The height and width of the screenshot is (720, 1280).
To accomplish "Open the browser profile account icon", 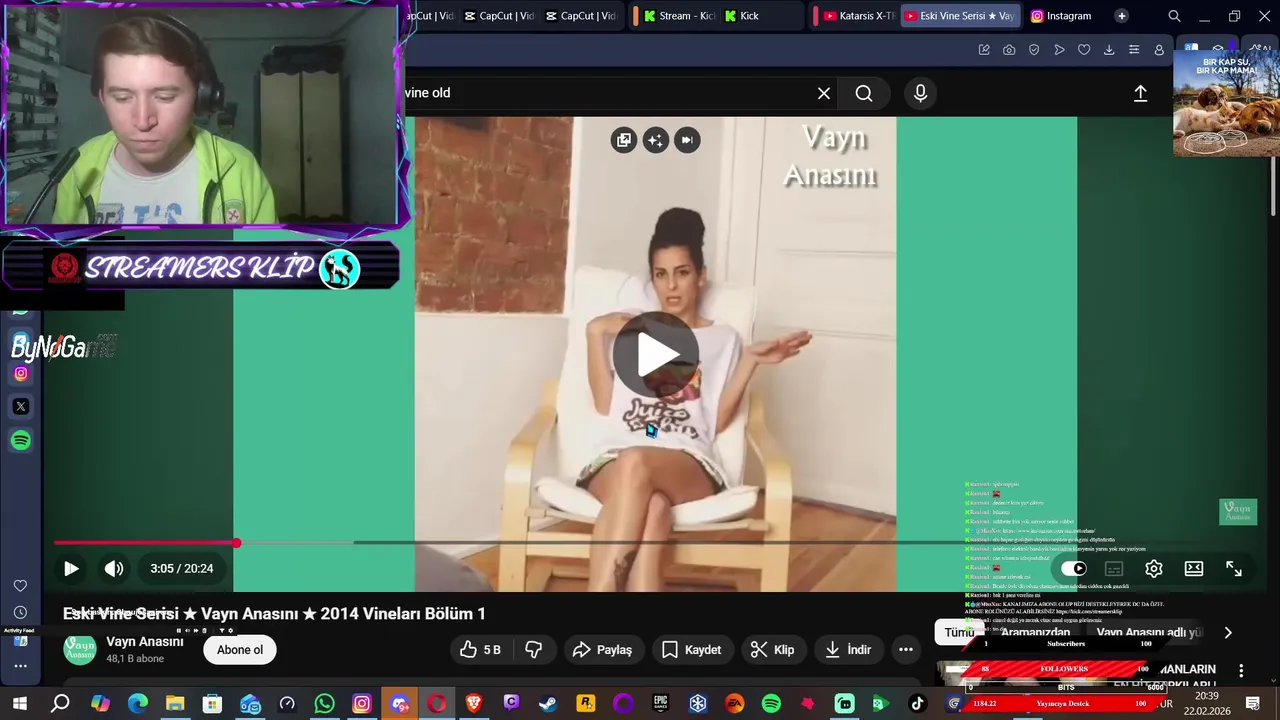I will pos(1159,50).
